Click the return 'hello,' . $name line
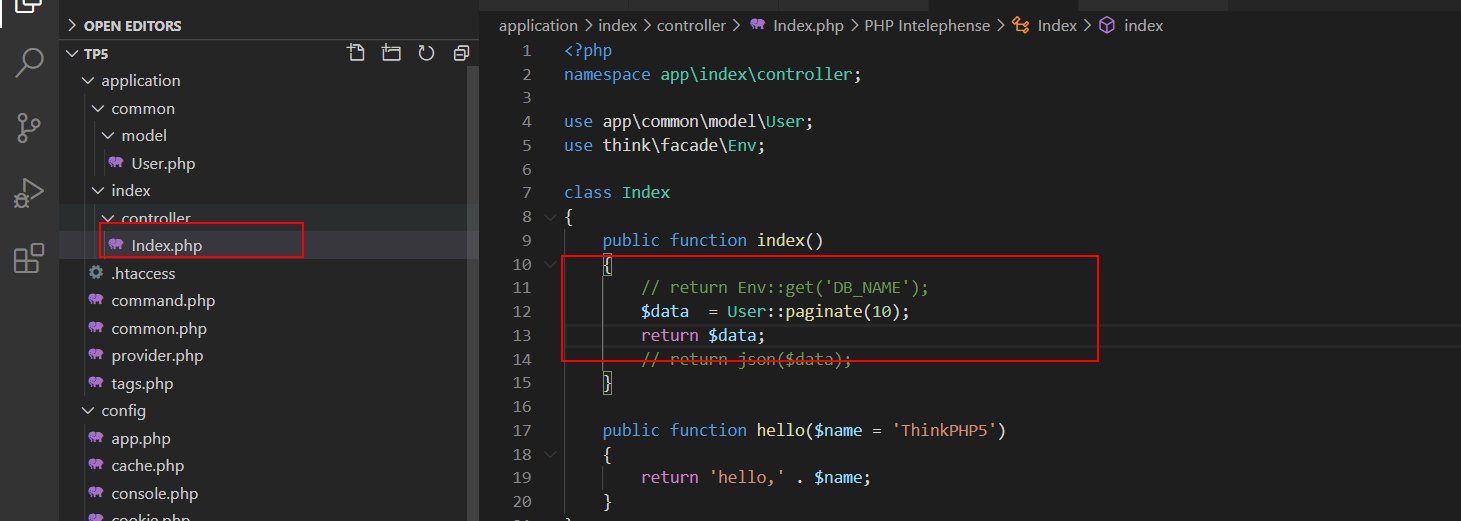 point(756,478)
